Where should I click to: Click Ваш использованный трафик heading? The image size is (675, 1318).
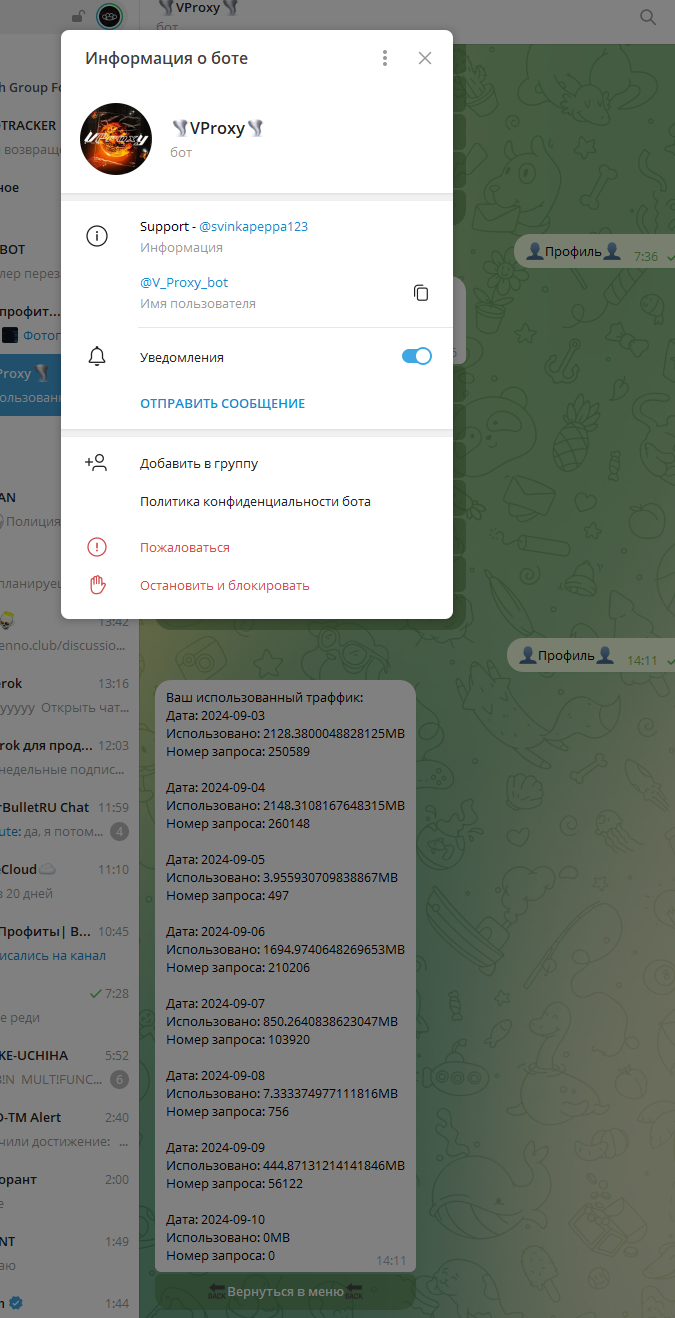(264, 697)
